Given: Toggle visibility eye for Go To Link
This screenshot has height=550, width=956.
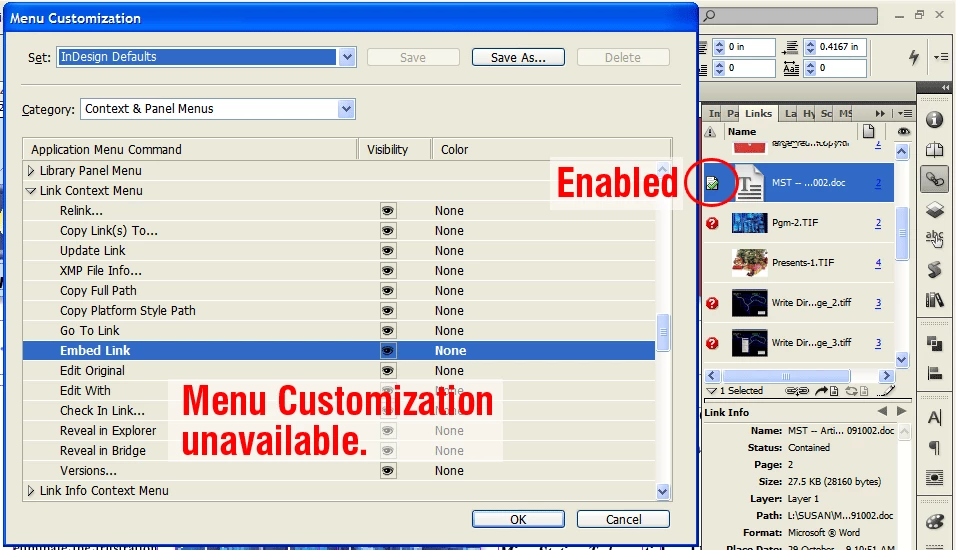Looking at the screenshot, I should [388, 330].
